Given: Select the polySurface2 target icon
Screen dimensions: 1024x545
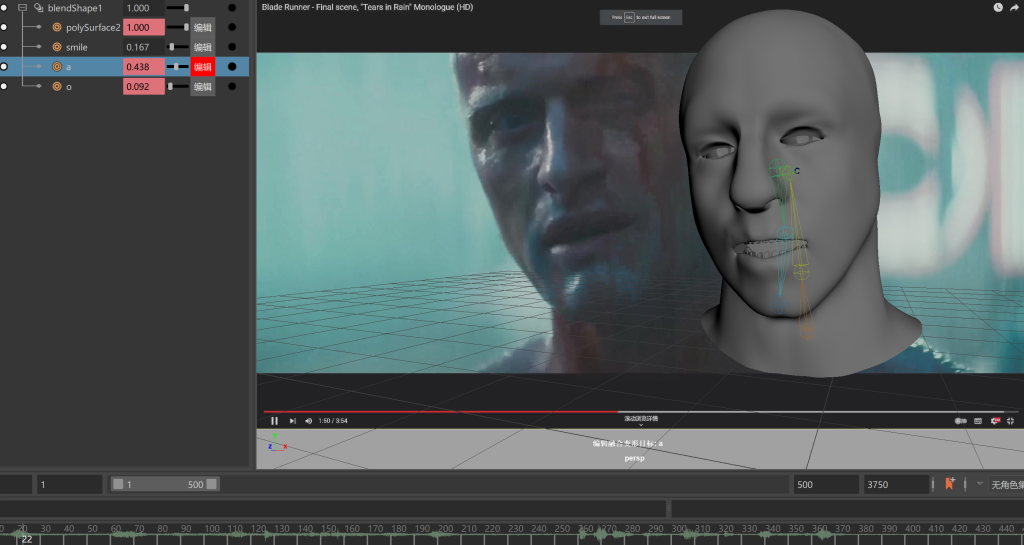Looking at the screenshot, I should click(57, 27).
